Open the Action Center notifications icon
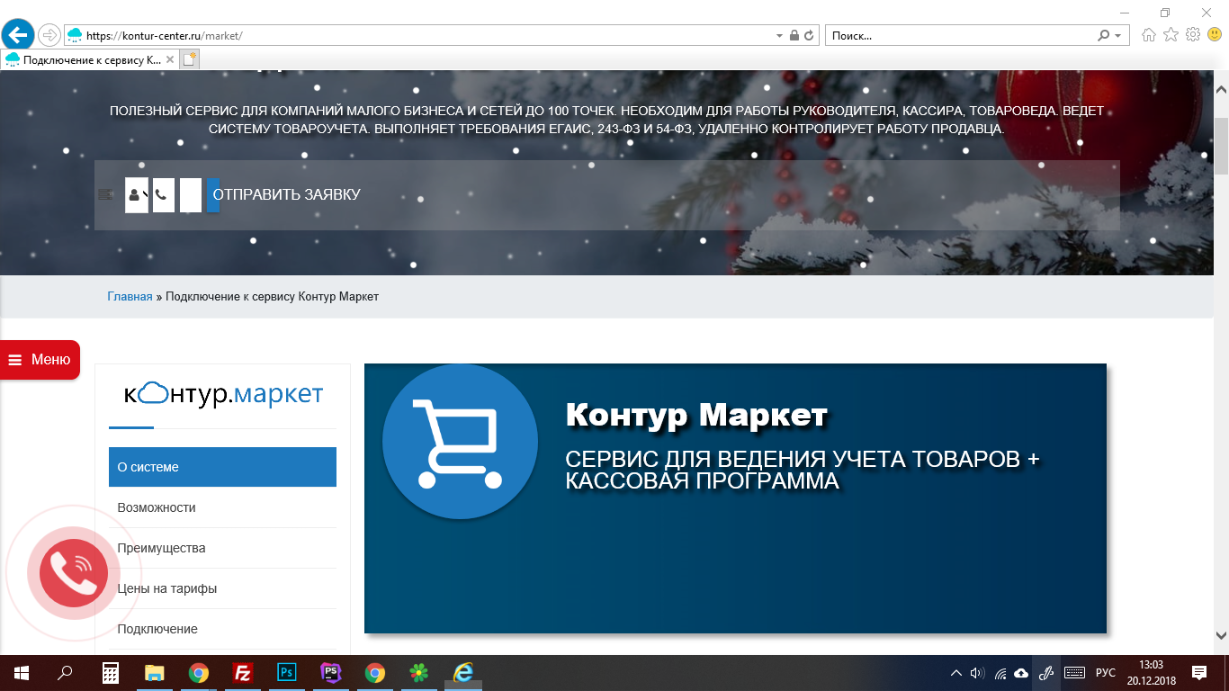This screenshot has width=1229, height=691. [1199, 673]
